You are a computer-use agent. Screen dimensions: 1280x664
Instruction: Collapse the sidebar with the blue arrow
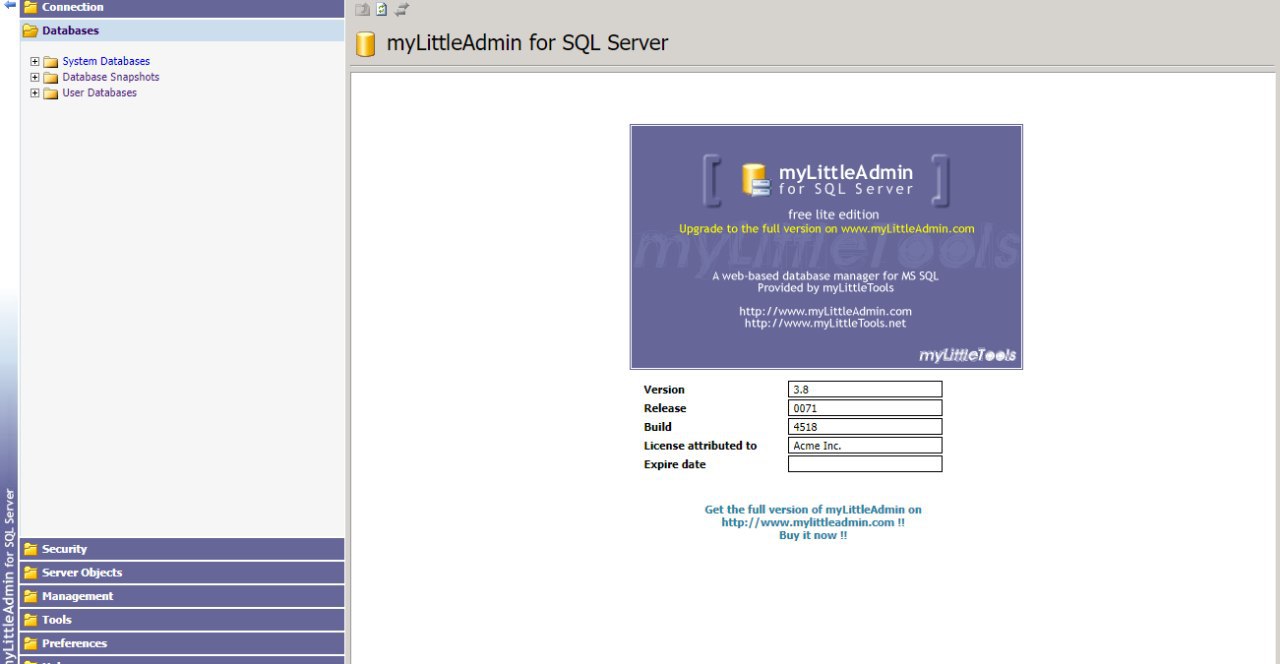point(10,4)
